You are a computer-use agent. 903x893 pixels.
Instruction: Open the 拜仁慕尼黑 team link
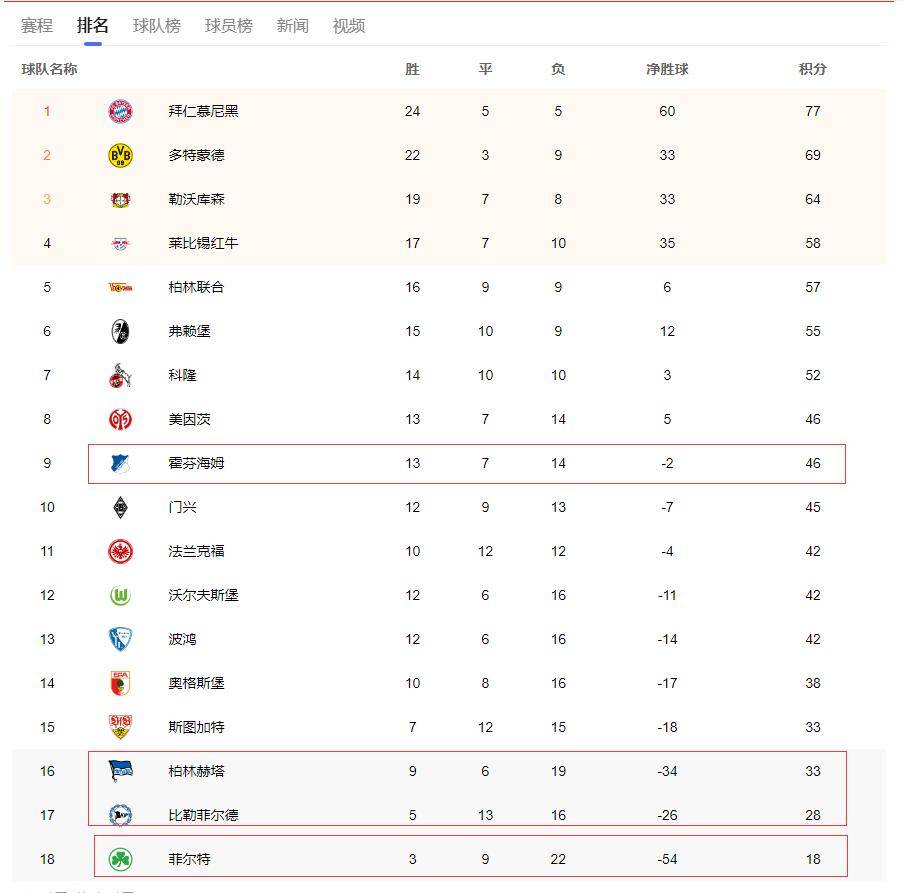point(203,111)
